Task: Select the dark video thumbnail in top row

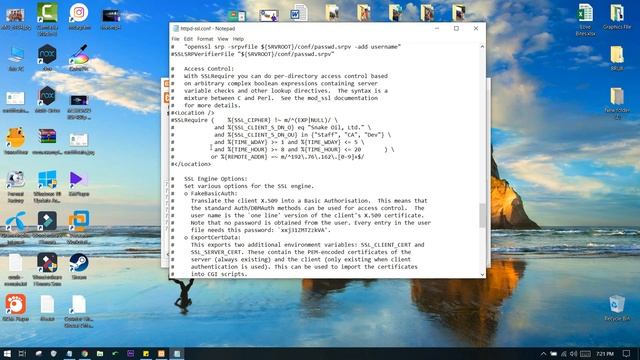Action: pos(111,19)
